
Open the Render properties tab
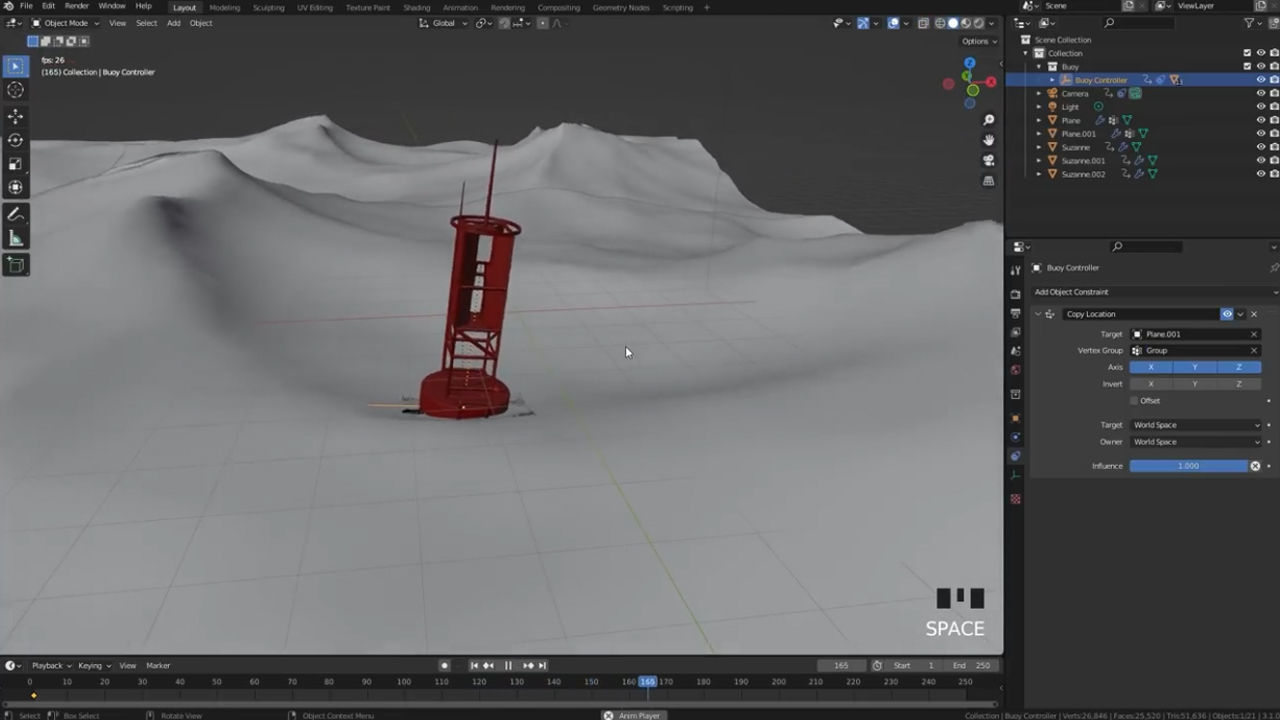1015,295
